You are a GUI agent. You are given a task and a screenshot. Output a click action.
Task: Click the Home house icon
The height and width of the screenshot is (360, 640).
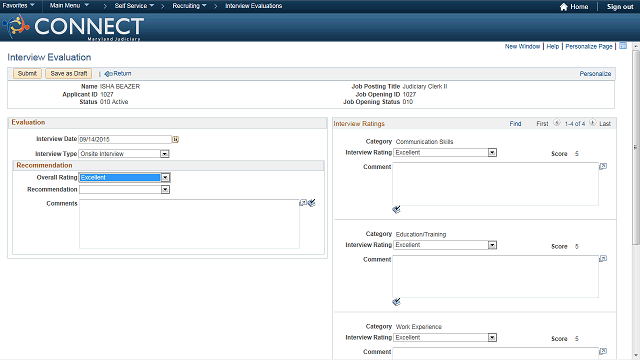(564, 7)
